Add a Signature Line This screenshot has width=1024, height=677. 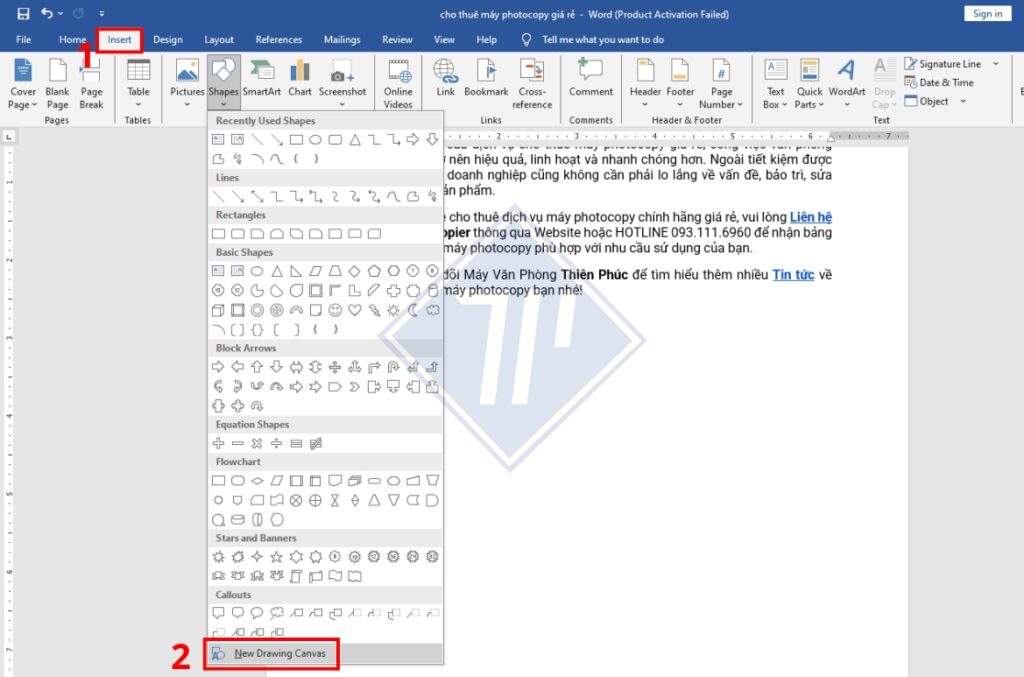tap(944, 63)
